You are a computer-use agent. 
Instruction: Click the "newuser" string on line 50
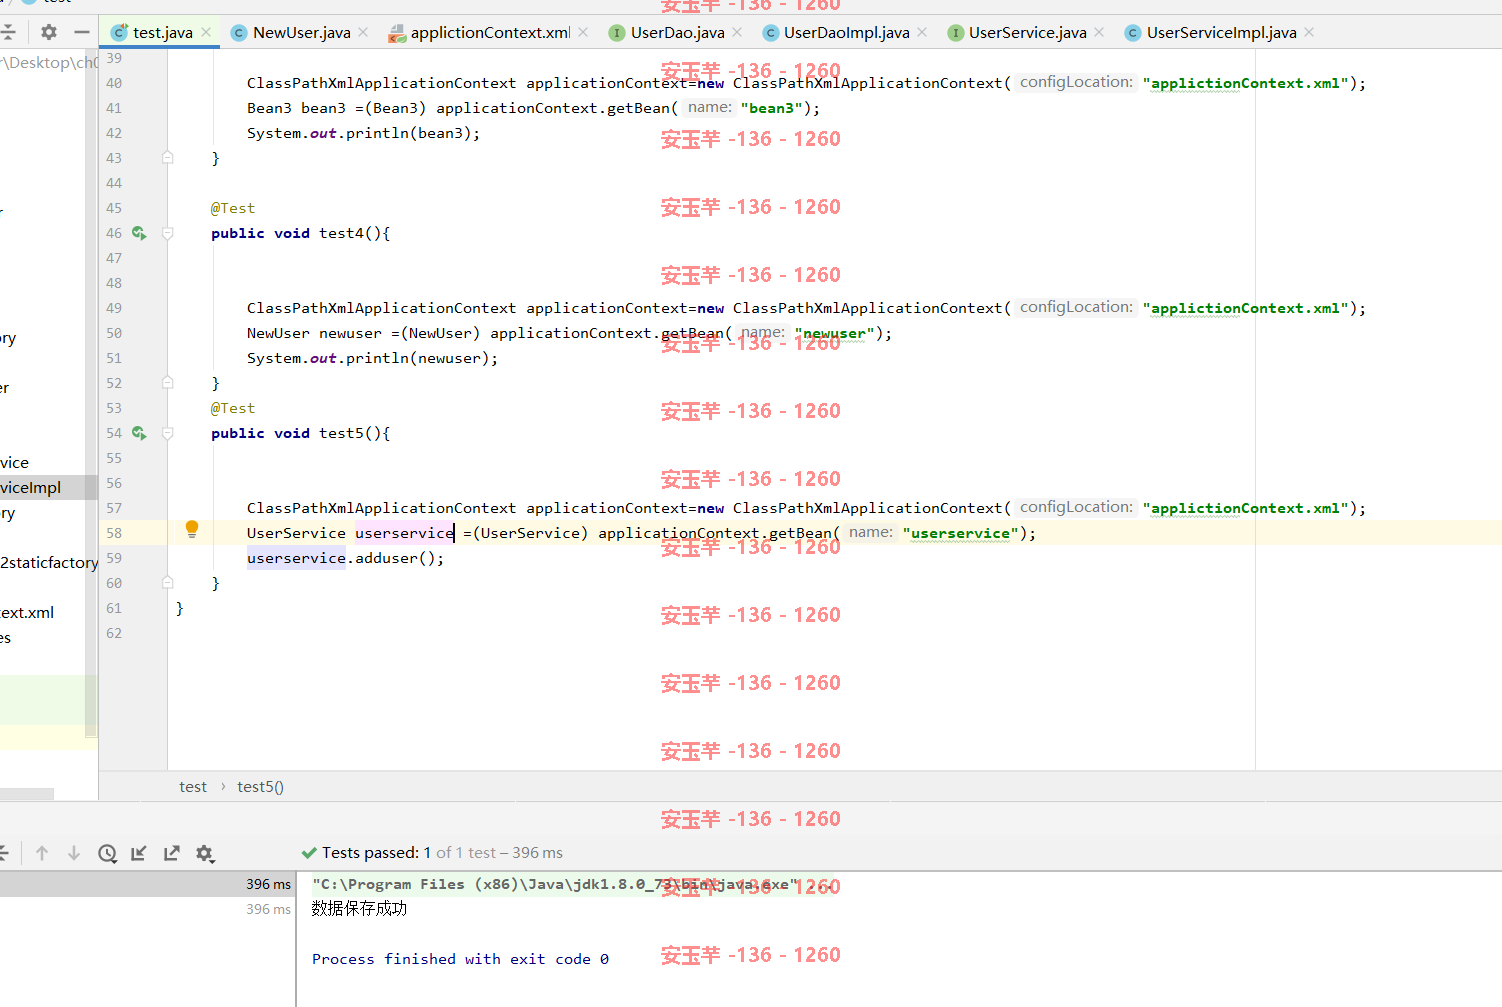pos(834,333)
